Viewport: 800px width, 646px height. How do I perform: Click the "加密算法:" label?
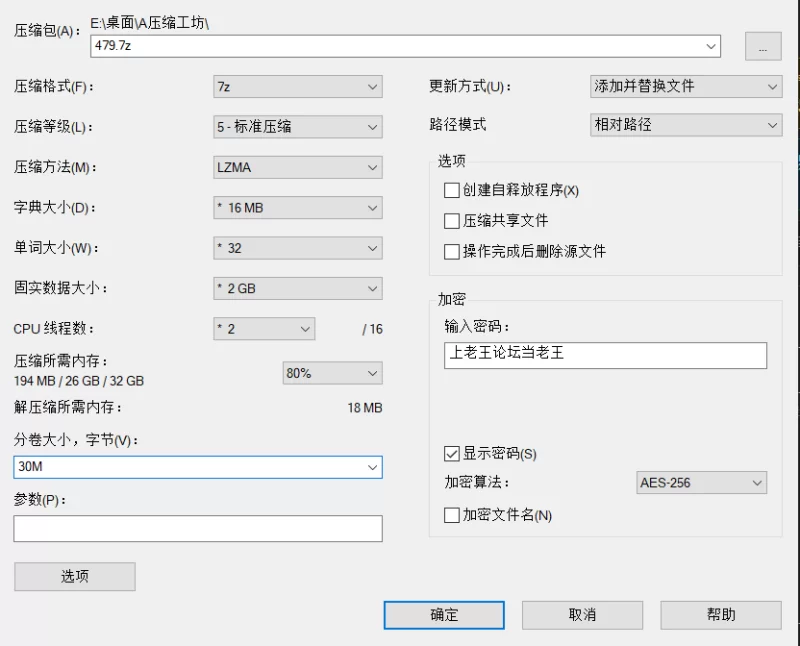477,482
